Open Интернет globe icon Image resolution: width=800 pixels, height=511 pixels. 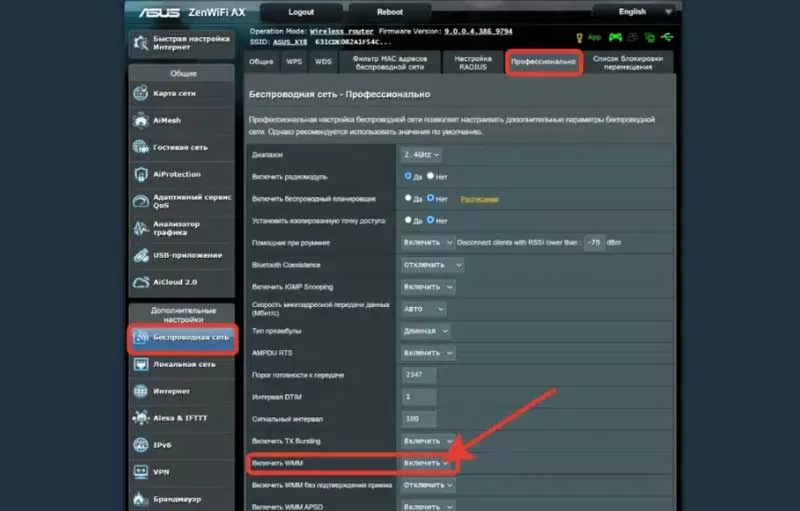pos(141,391)
